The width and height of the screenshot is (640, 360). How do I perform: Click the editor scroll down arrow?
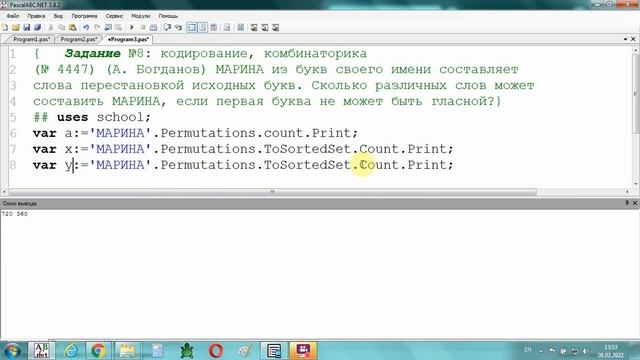[635, 184]
